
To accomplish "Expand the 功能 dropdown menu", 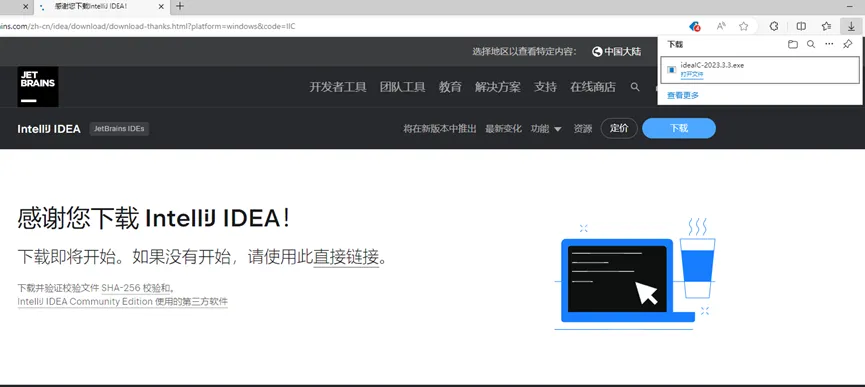I will click(x=546, y=128).
